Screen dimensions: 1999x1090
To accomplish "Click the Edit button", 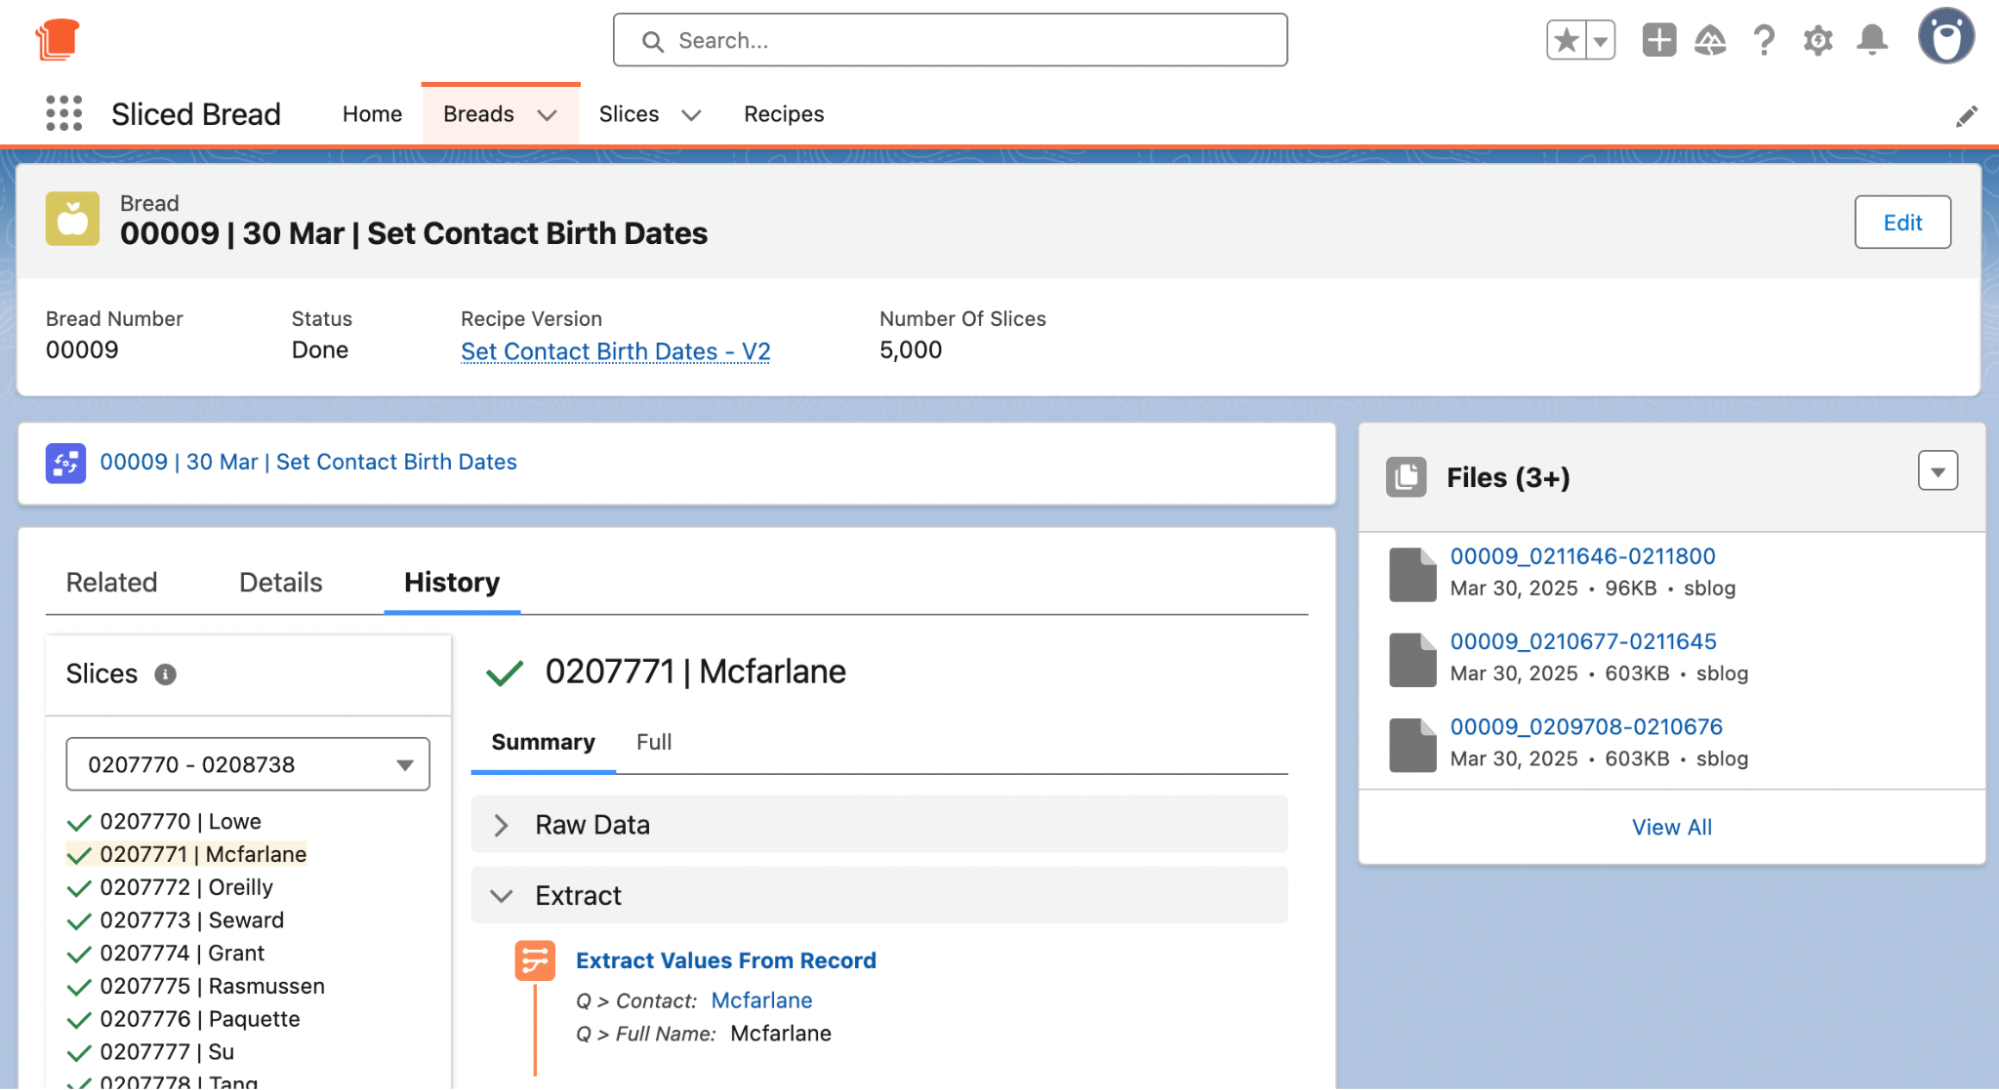I will click(x=1901, y=222).
